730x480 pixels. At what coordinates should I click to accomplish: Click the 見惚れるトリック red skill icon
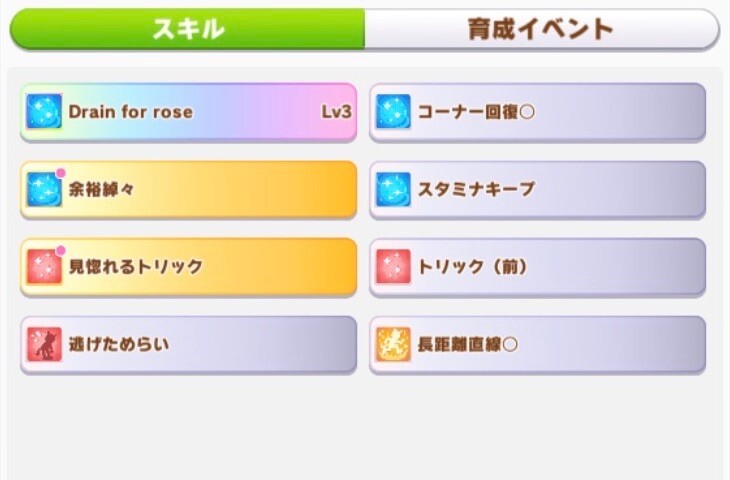(44, 267)
